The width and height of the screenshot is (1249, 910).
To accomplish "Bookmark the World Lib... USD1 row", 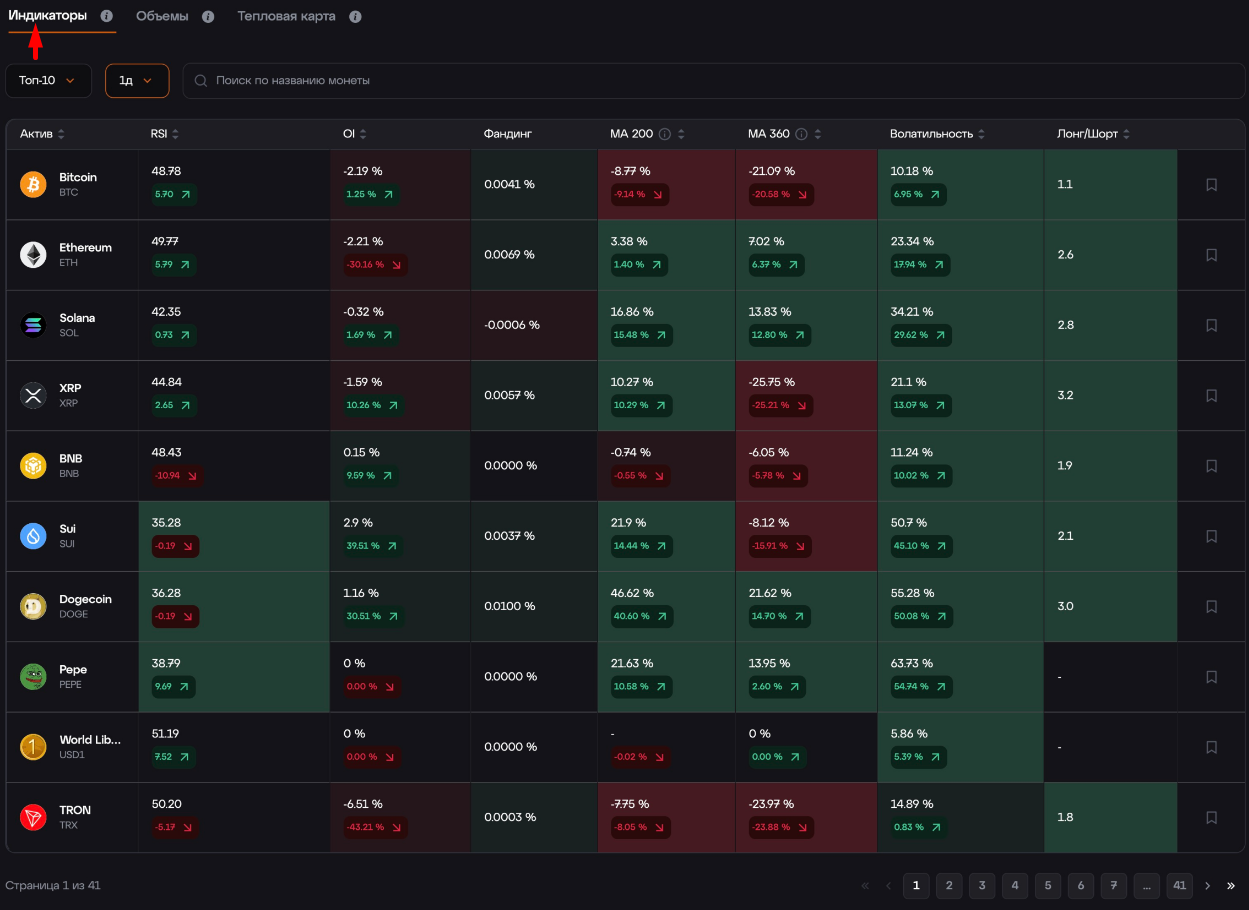I will click(1212, 747).
